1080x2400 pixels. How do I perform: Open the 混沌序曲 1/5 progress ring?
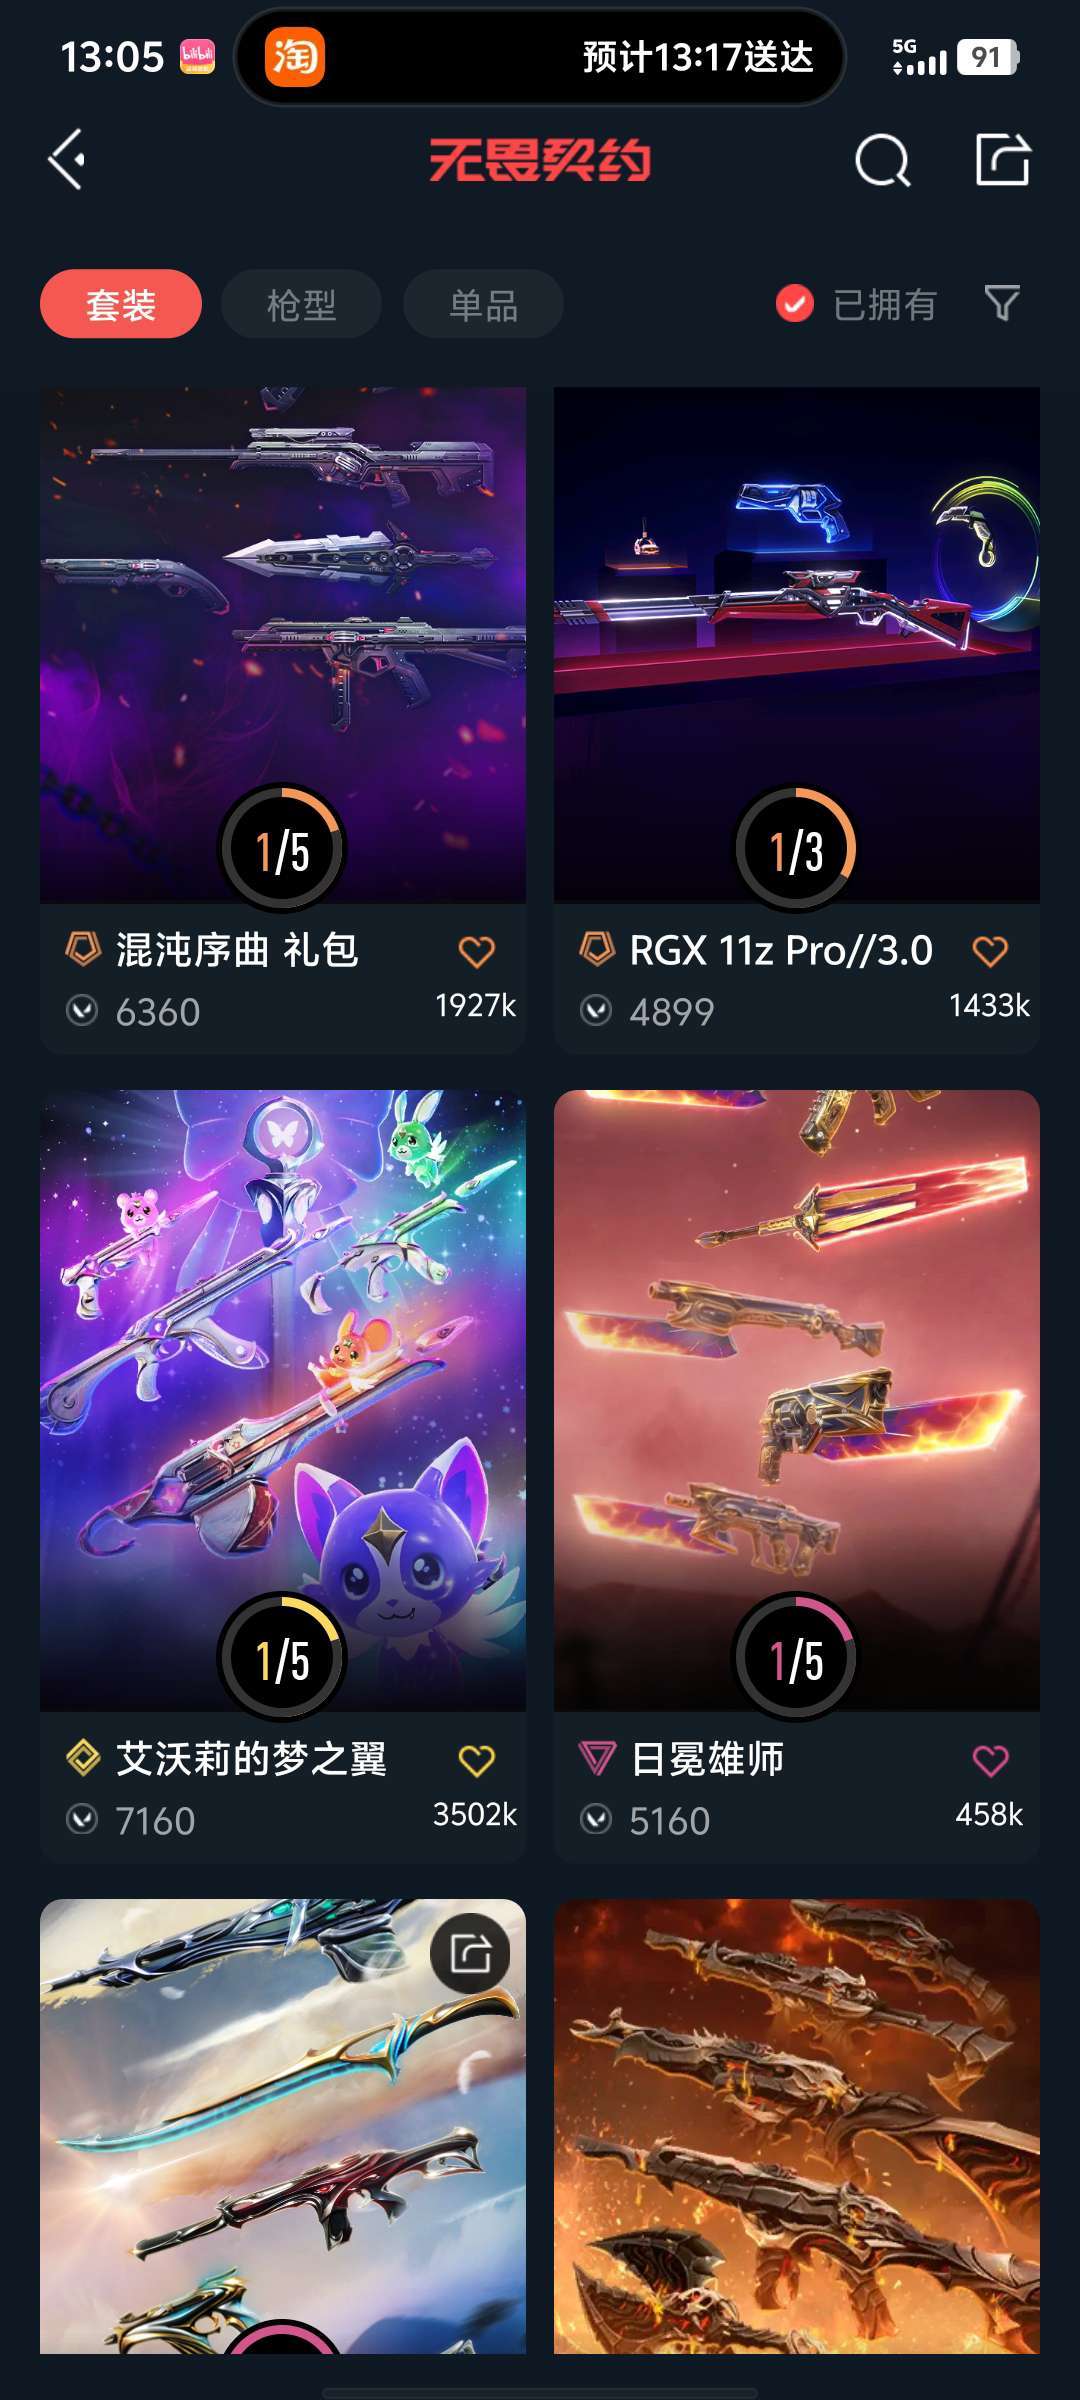283,848
